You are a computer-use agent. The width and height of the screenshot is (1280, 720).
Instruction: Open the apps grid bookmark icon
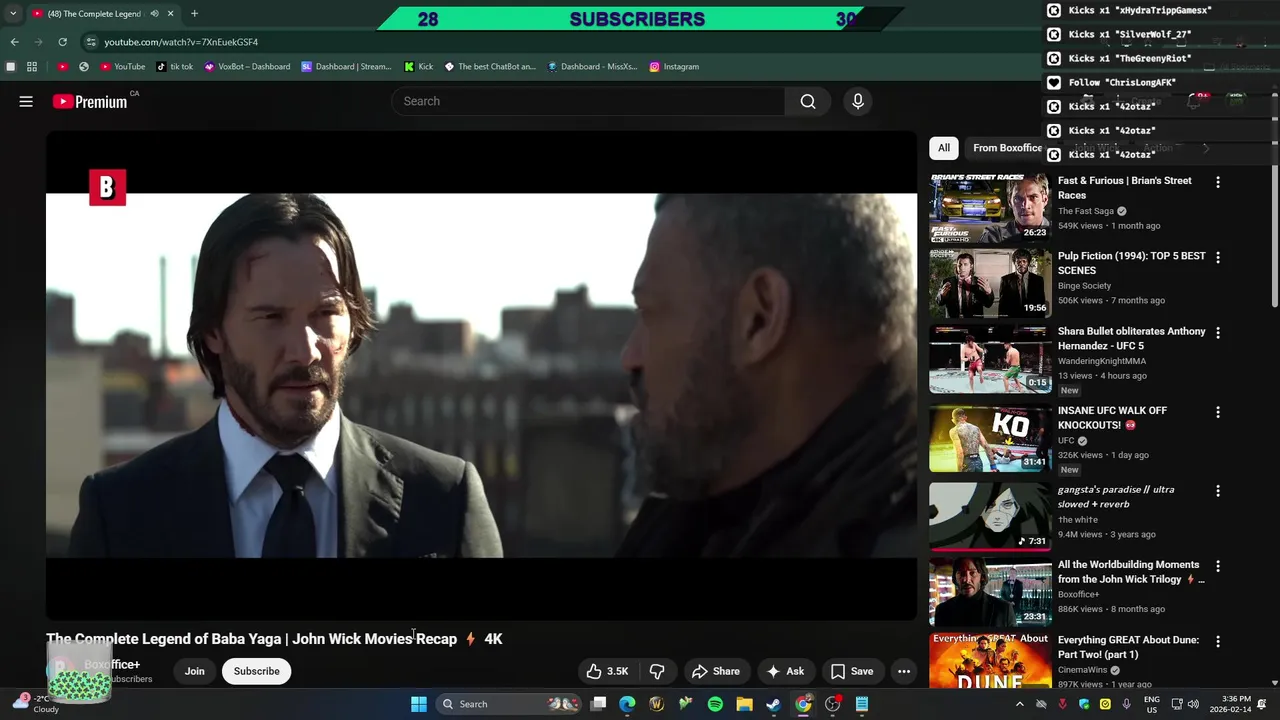(x=32, y=67)
